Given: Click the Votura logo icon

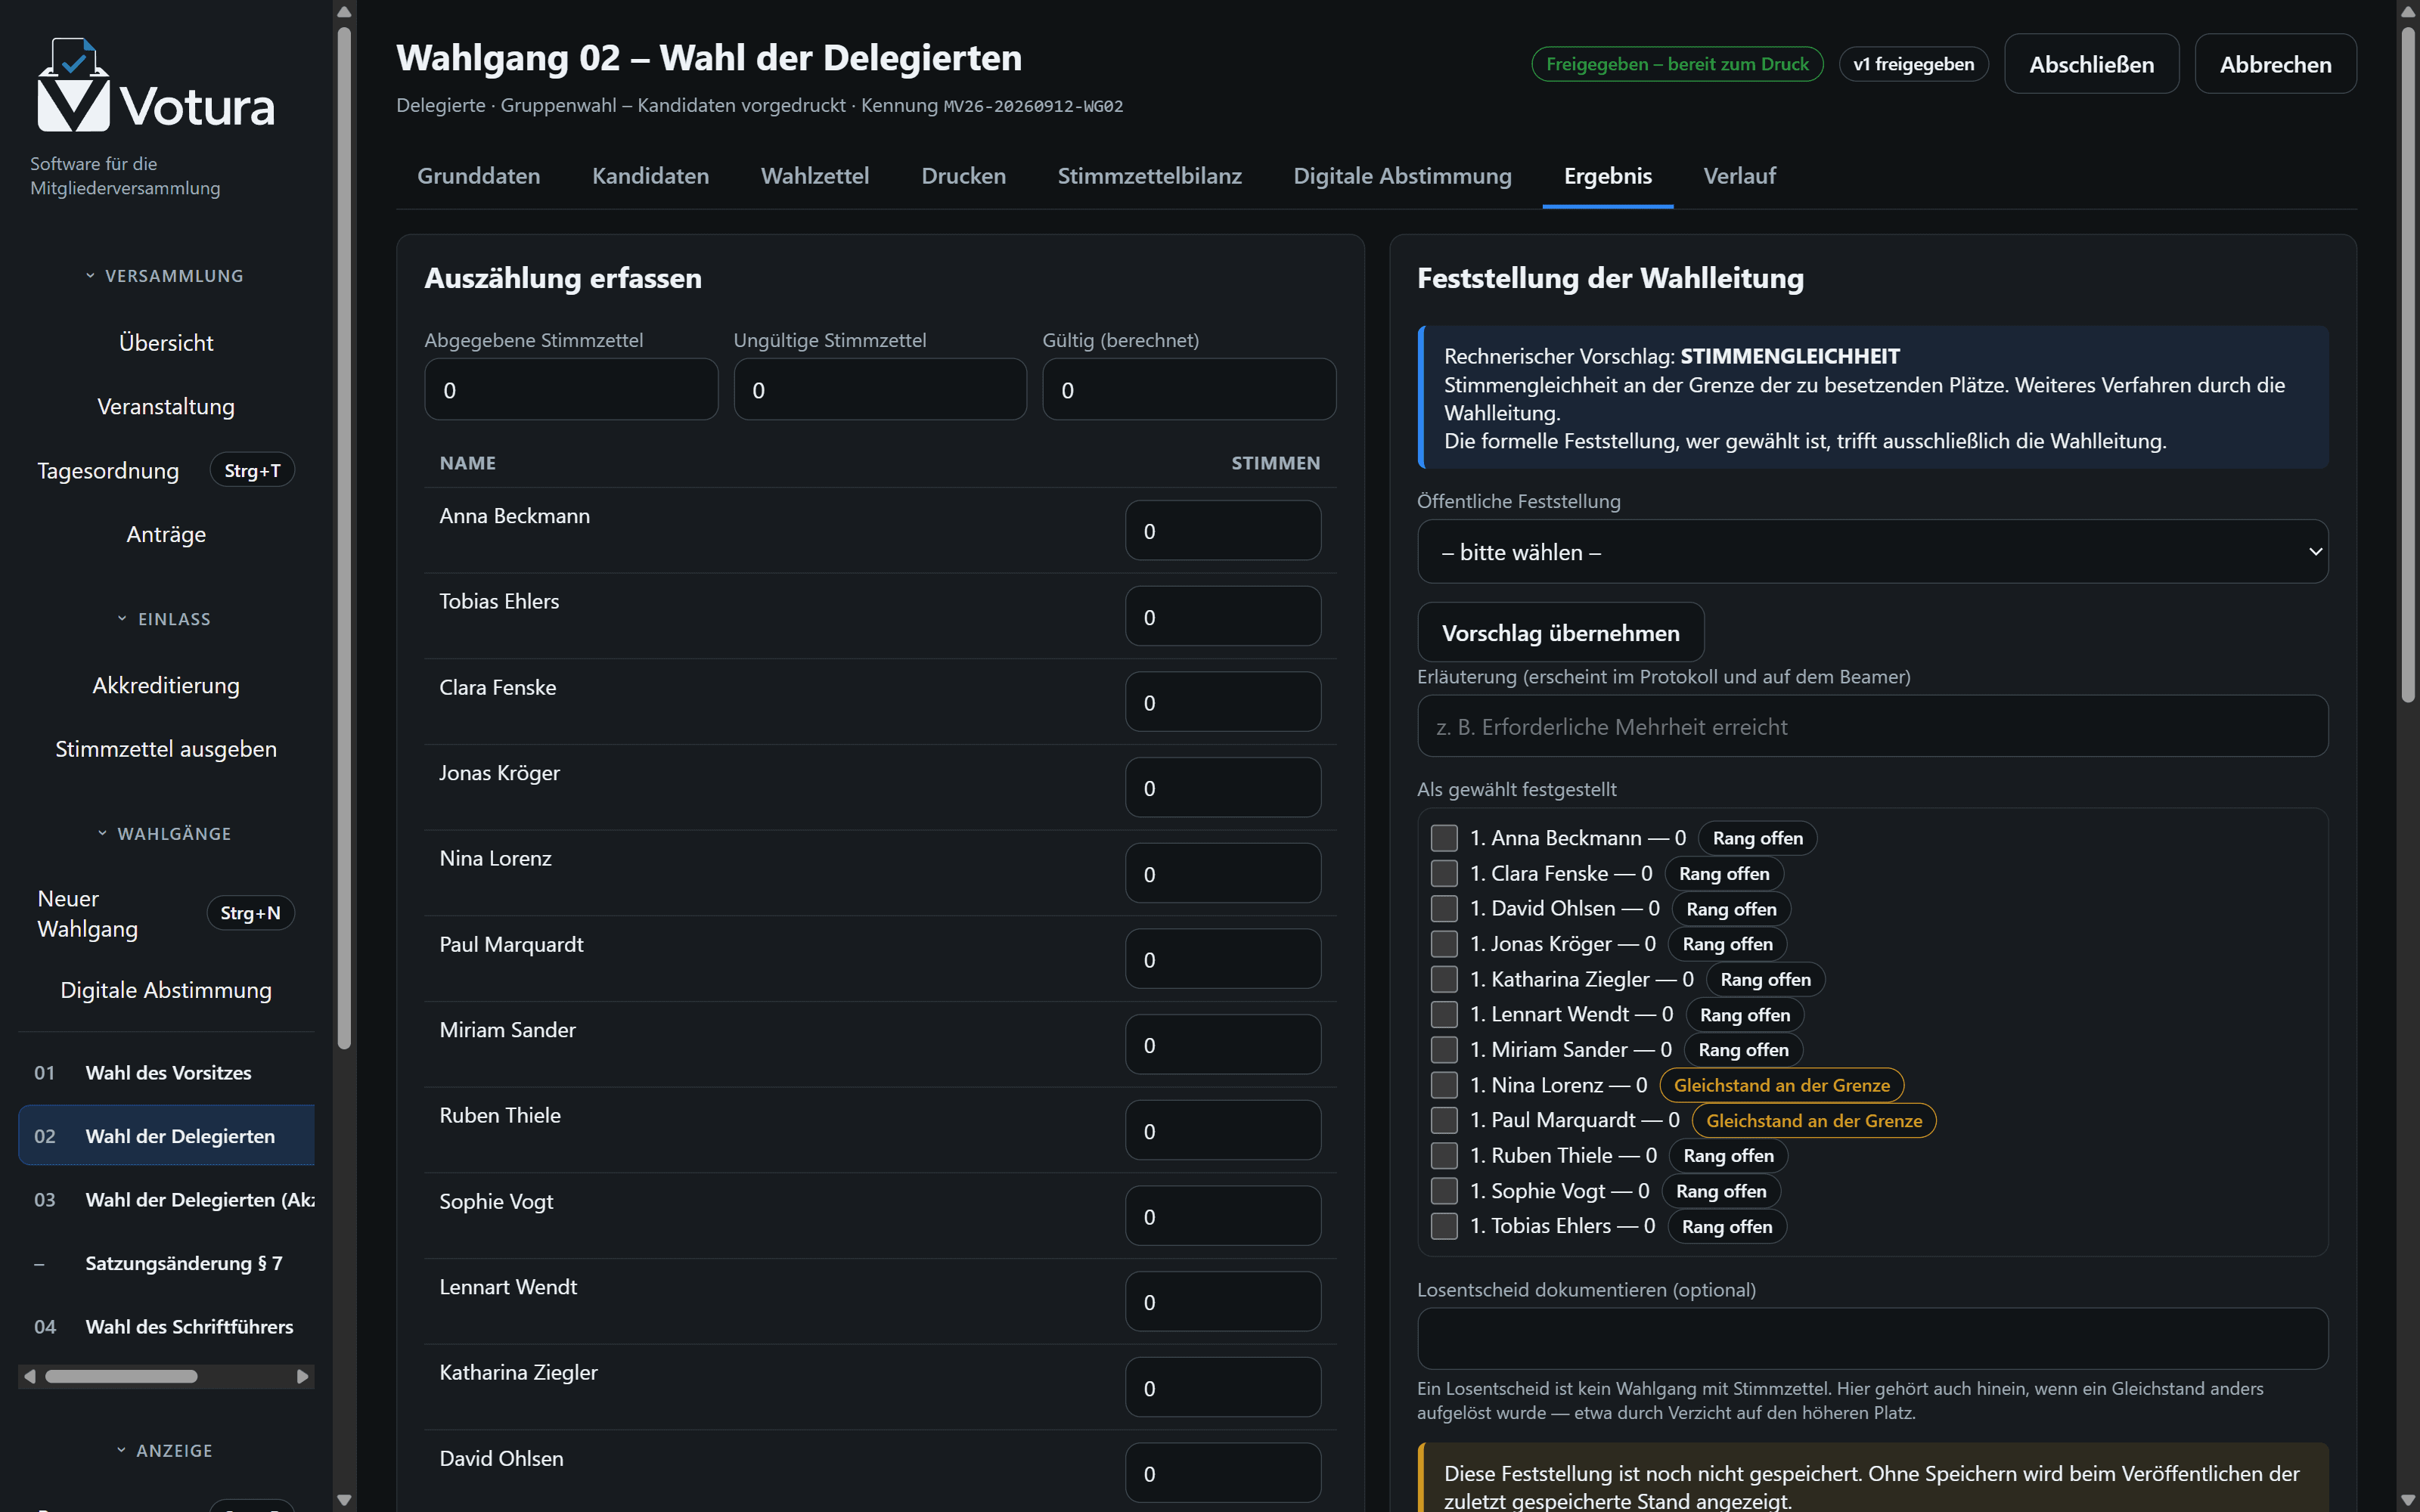Looking at the screenshot, I should tap(73, 85).
